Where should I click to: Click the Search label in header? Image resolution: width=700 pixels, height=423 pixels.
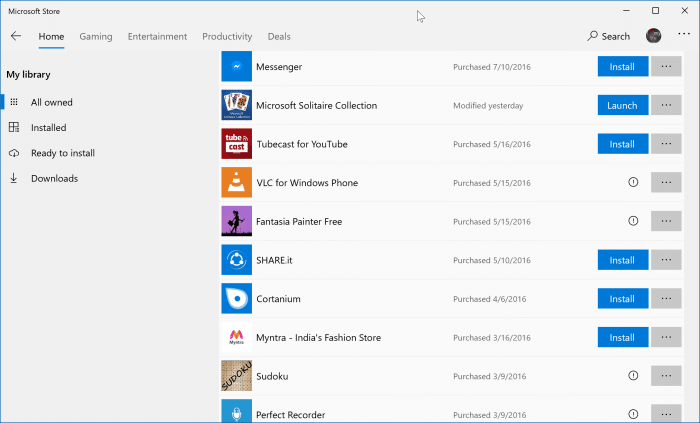[616, 37]
